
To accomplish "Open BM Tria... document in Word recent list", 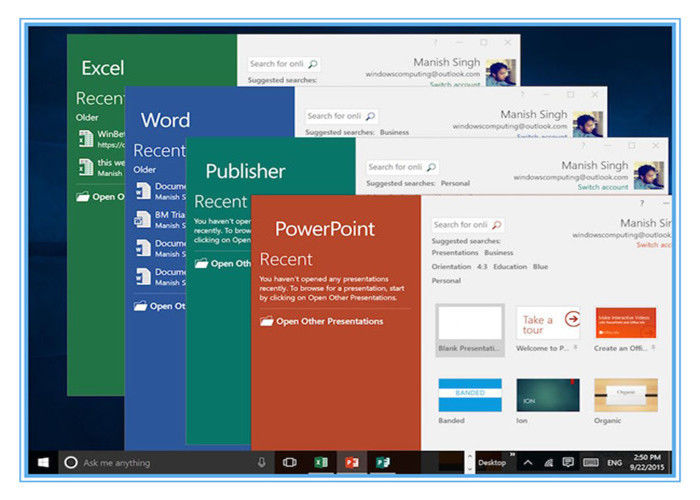I will pyautogui.click(x=160, y=219).
